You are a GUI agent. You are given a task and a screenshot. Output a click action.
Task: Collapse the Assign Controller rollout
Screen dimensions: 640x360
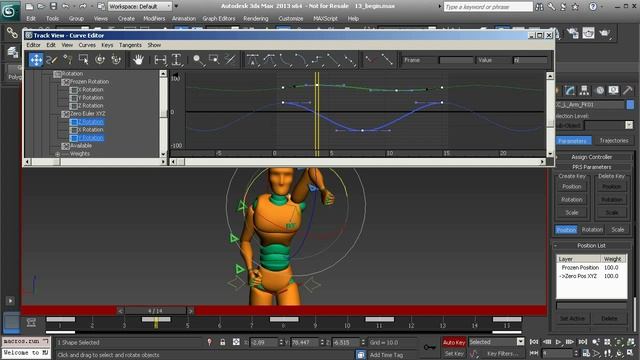pyautogui.click(x=591, y=157)
